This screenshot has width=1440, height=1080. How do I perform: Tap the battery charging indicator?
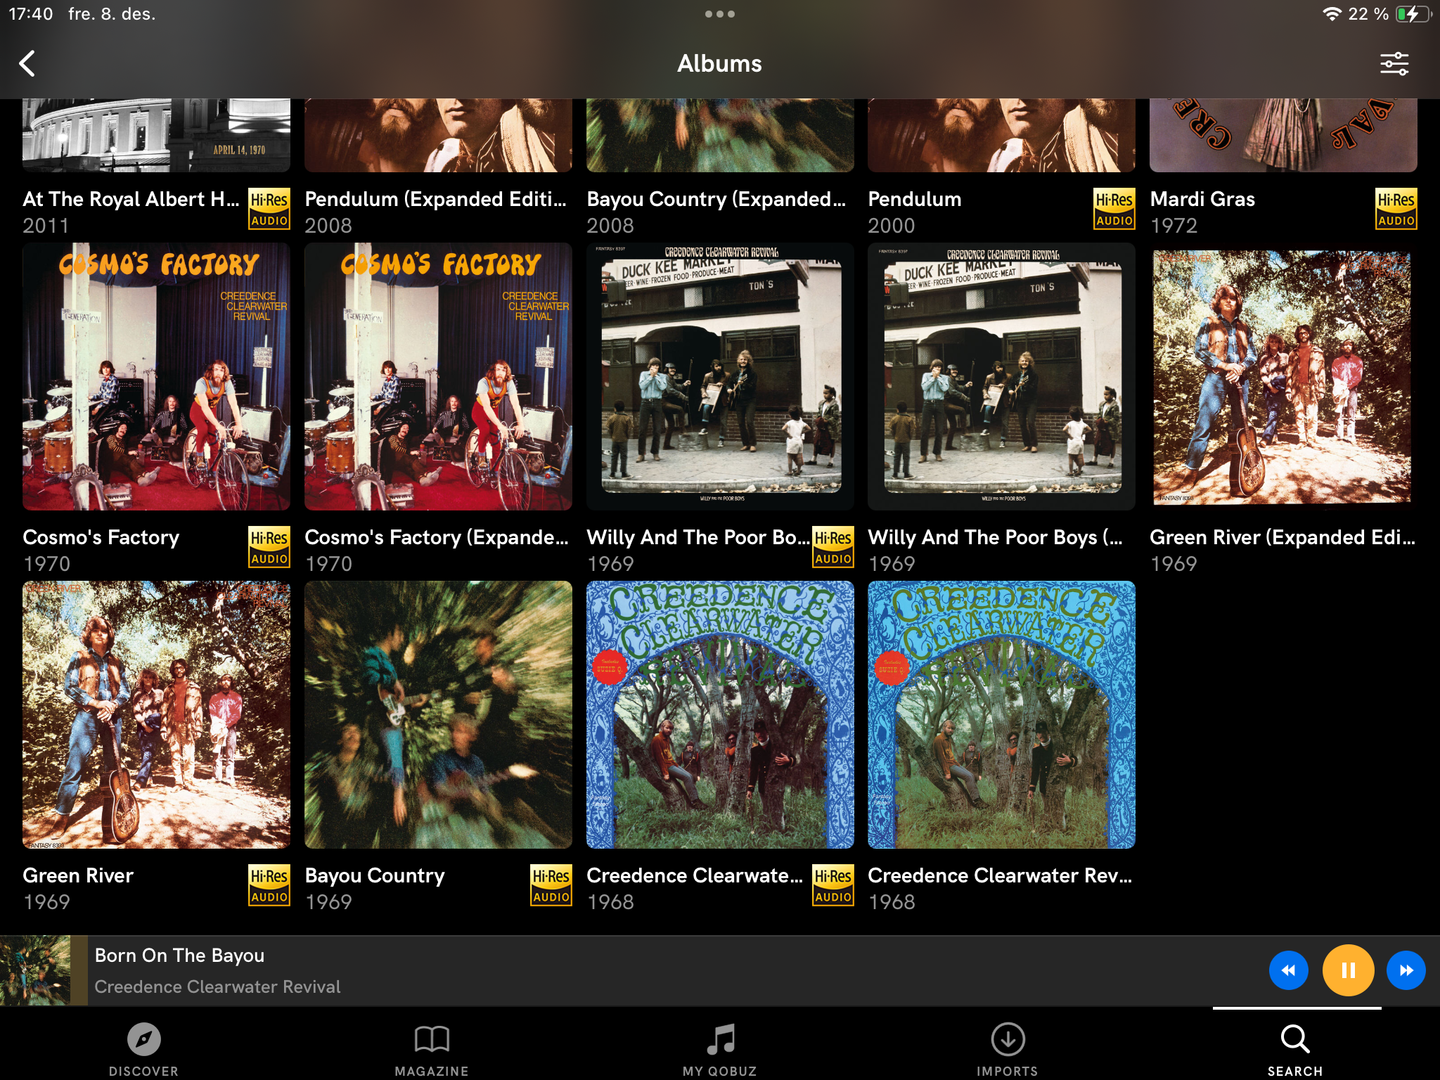[1413, 14]
